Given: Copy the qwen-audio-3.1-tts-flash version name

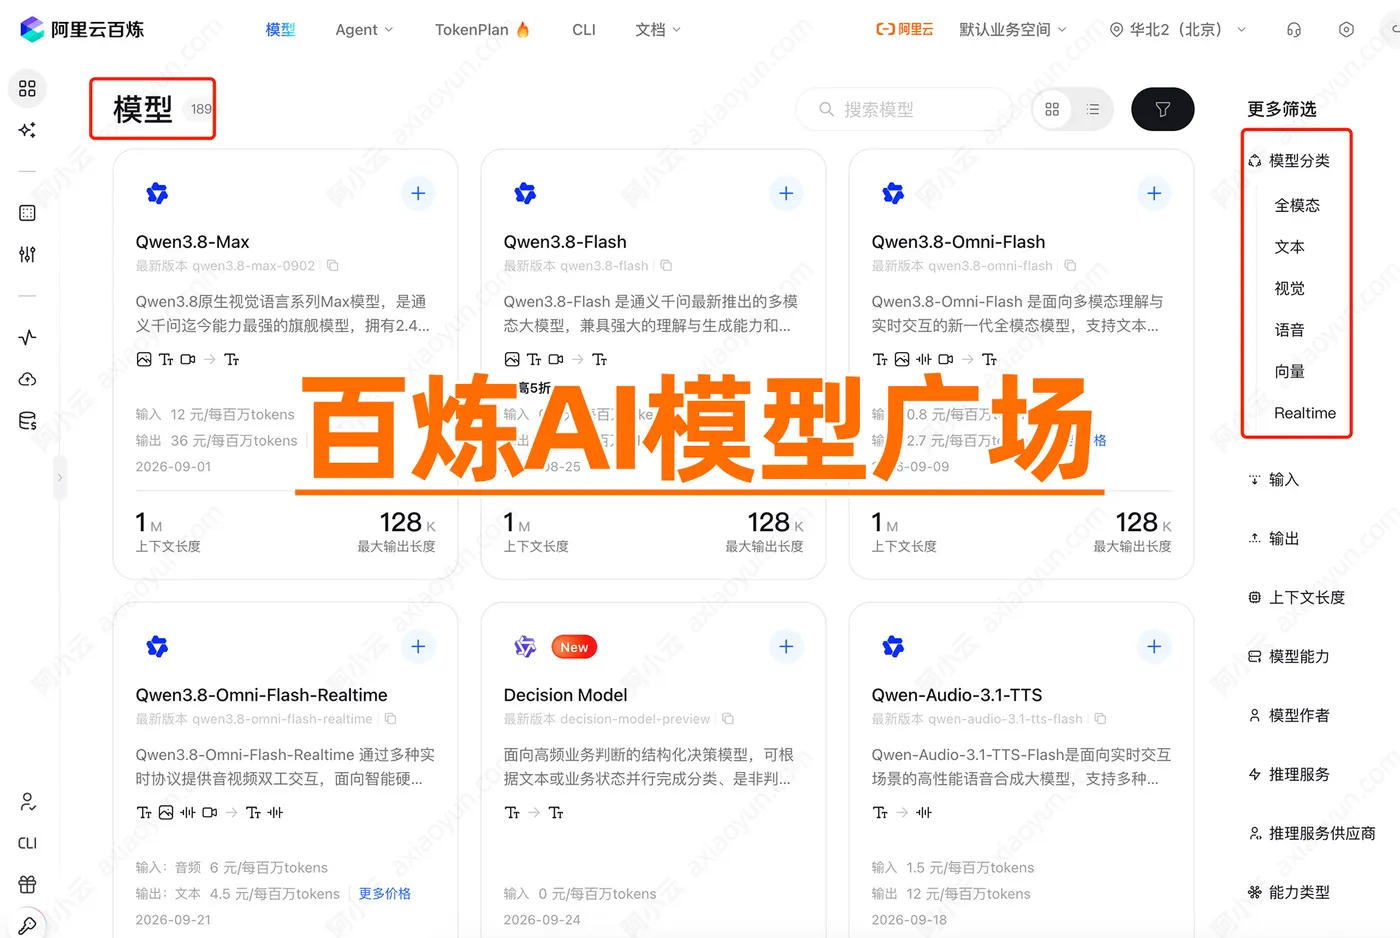Looking at the screenshot, I should click(1100, 719).
